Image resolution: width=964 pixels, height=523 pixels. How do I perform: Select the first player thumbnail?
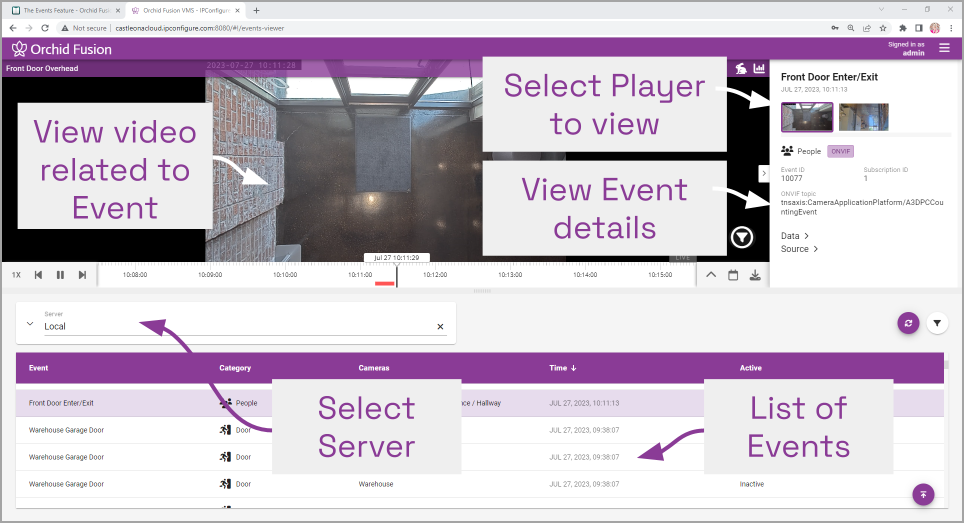(807, 117)
